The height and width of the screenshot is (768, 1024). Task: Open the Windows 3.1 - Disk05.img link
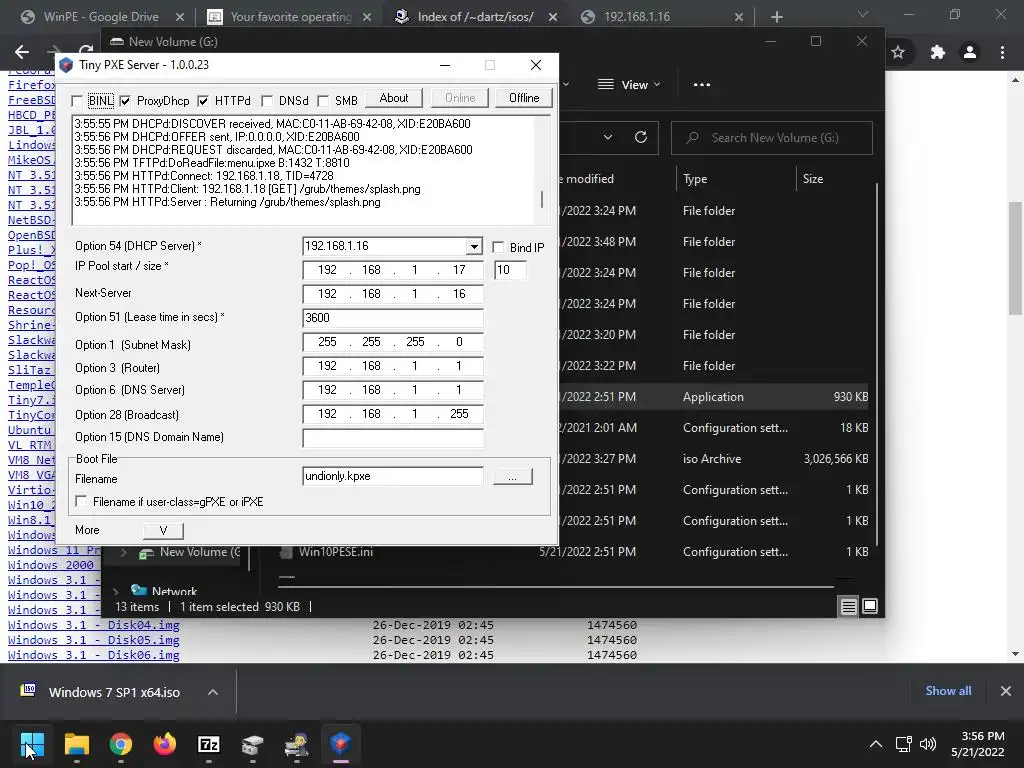click(x=93, y=640)
